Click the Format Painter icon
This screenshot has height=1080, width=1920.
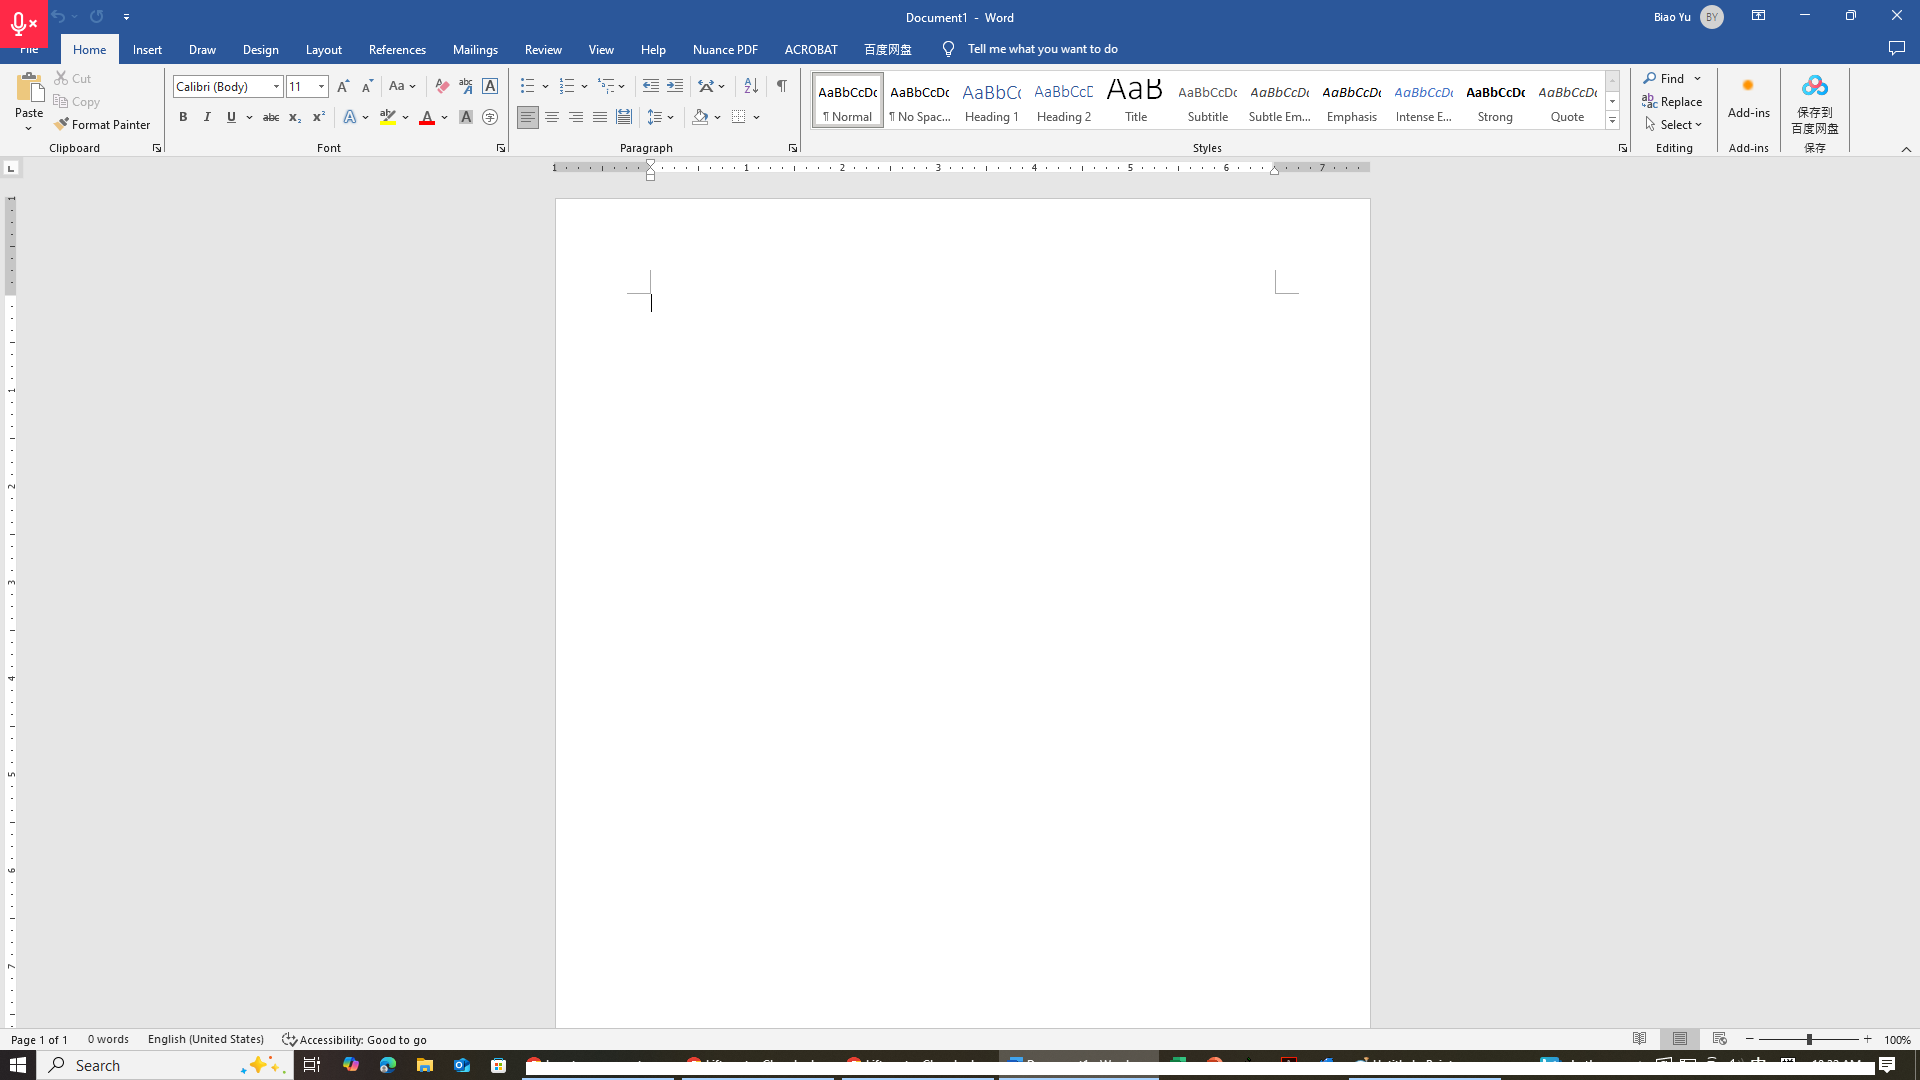(x=62, y=125)
